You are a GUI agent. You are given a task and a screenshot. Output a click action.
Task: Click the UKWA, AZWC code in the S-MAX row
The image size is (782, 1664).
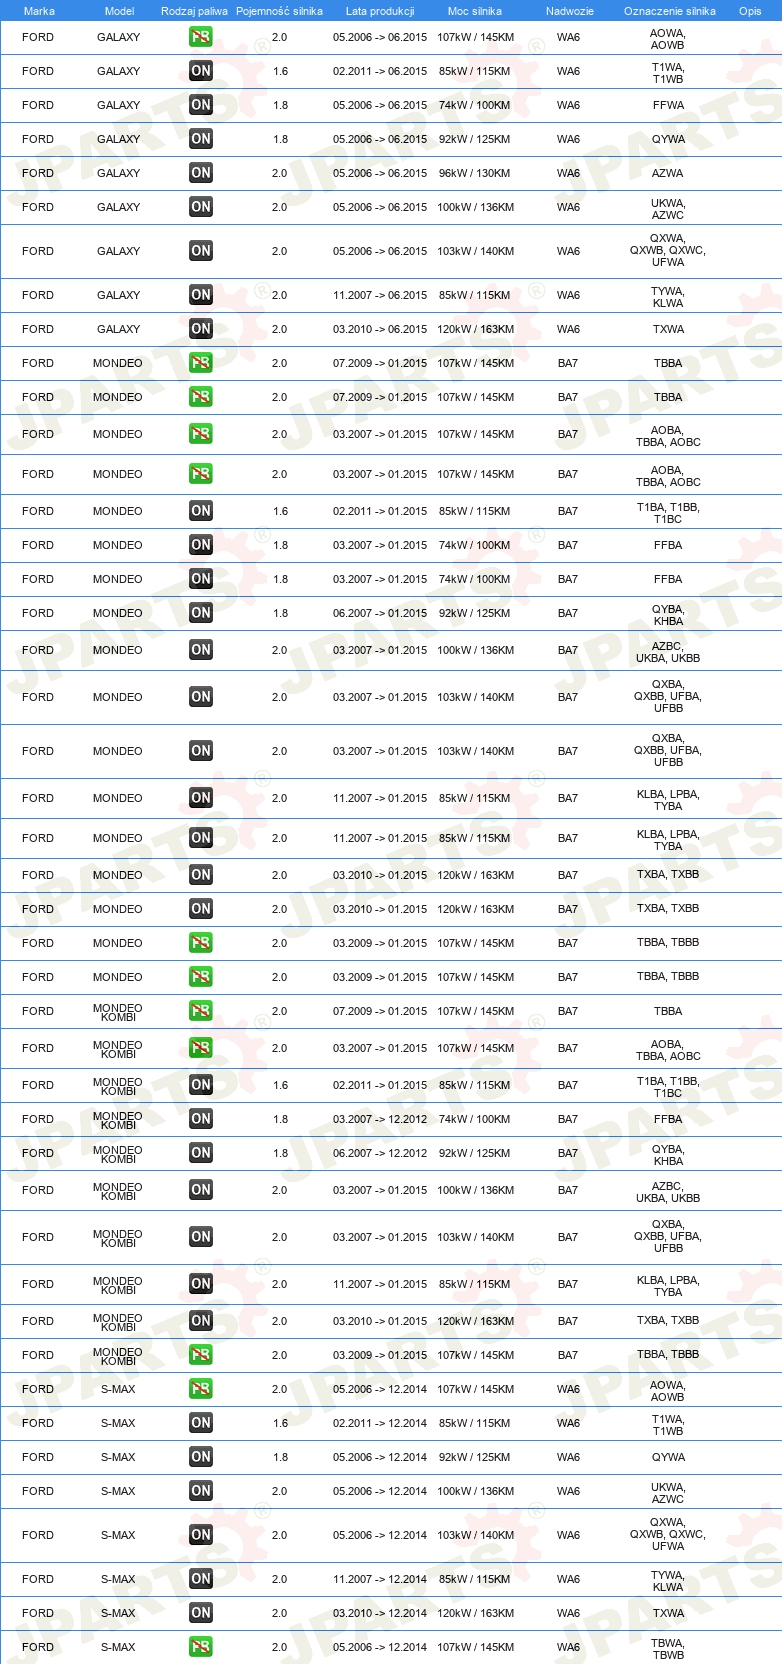coord(668,1493)
